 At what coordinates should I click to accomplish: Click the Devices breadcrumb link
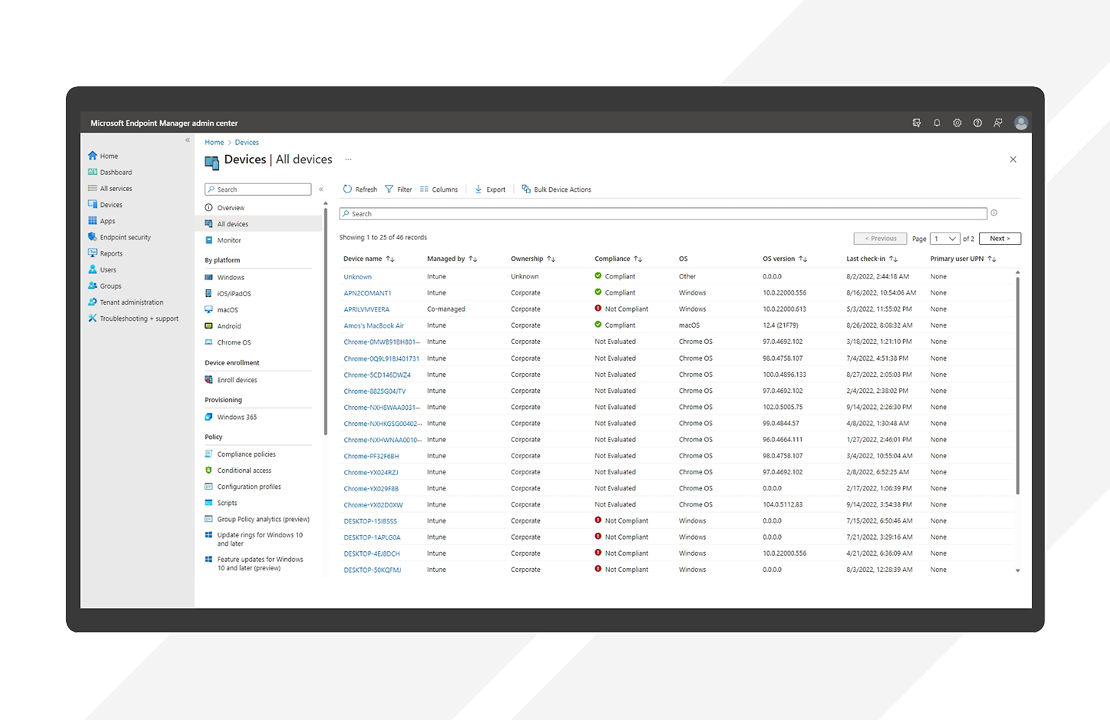(x=247, y=142)
